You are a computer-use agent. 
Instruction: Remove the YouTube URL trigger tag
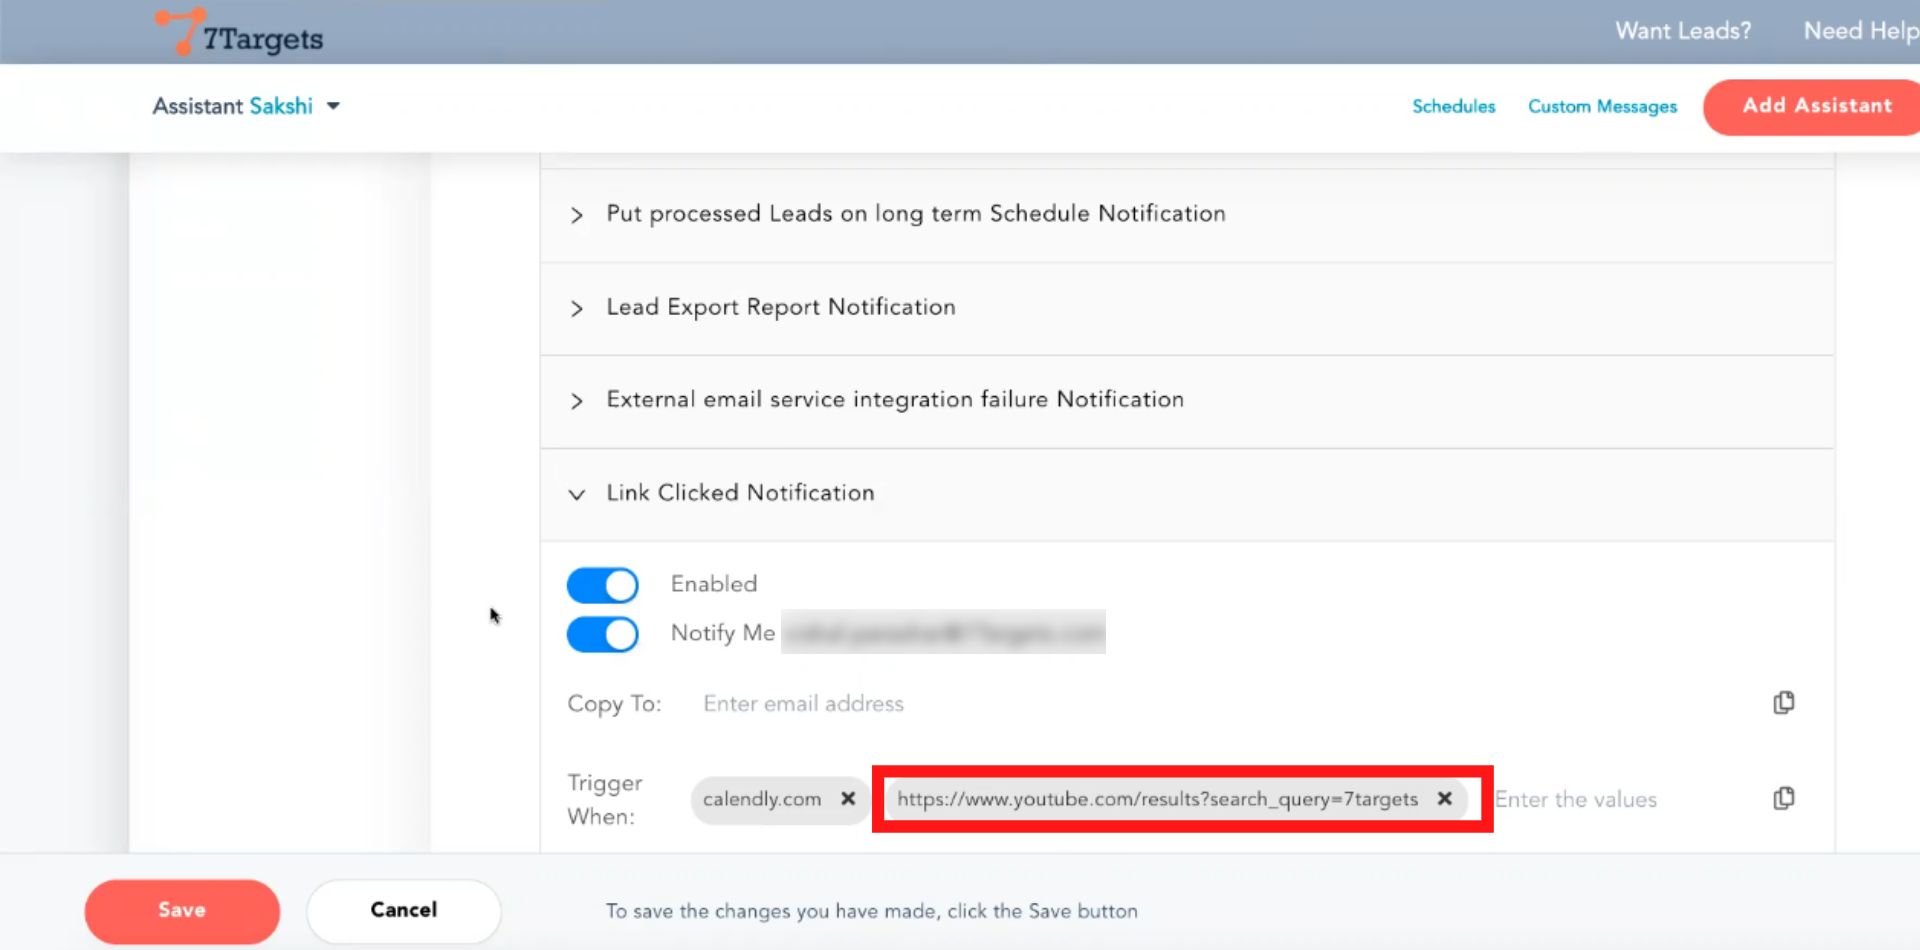[x=1444, y=799]
